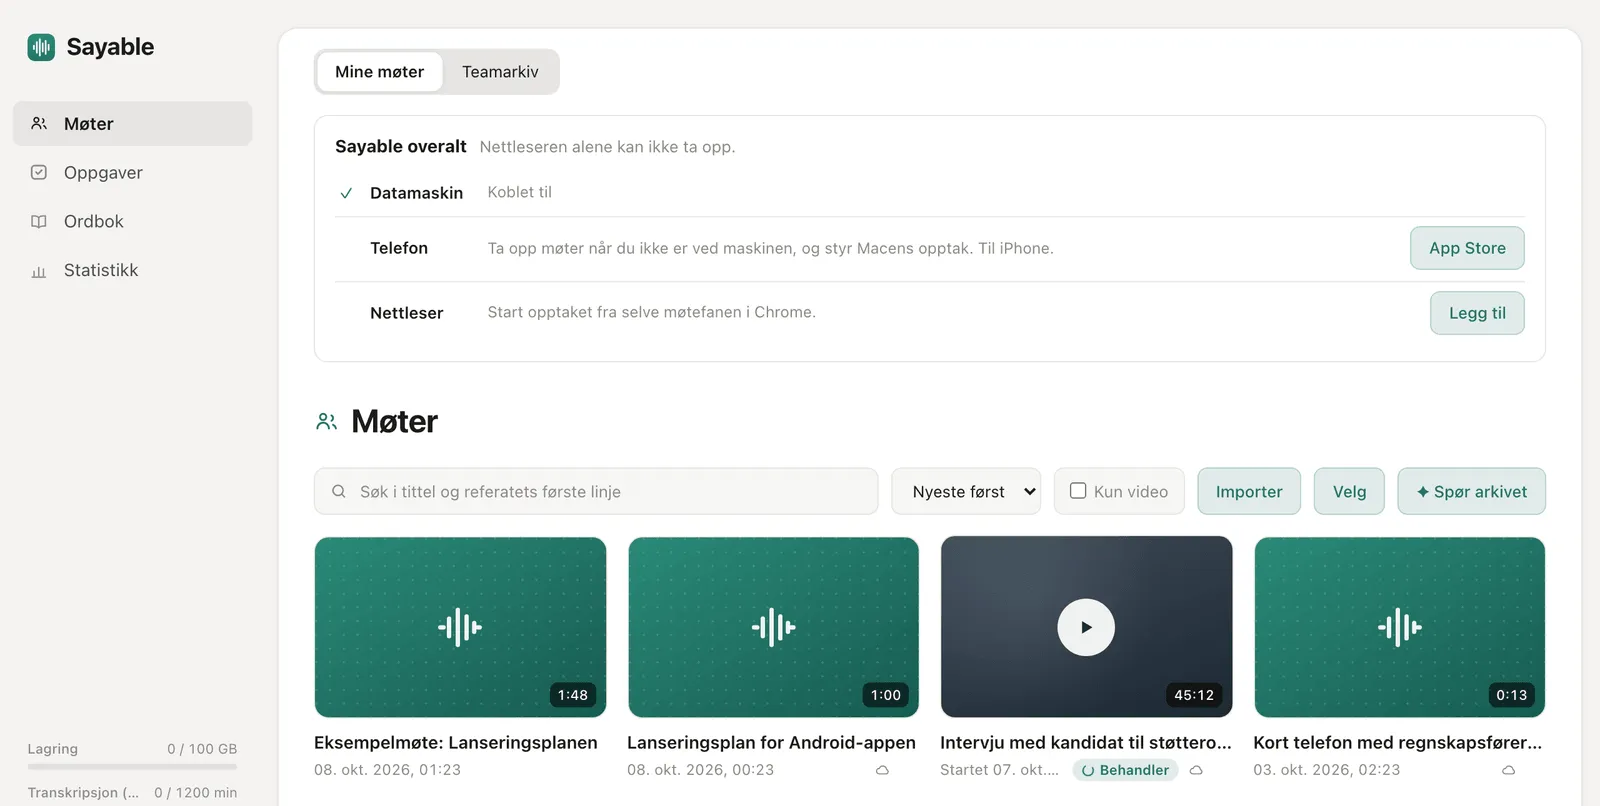Screen dimensions: 1600x806
Task: Switch to the Teamarkiv tab
Action: click(x=500, y=72)
